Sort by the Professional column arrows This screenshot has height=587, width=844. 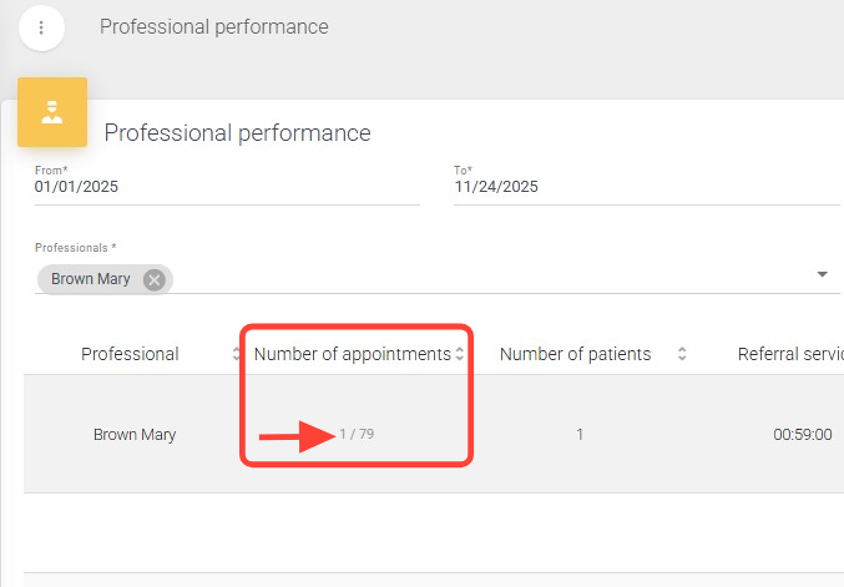236,354
